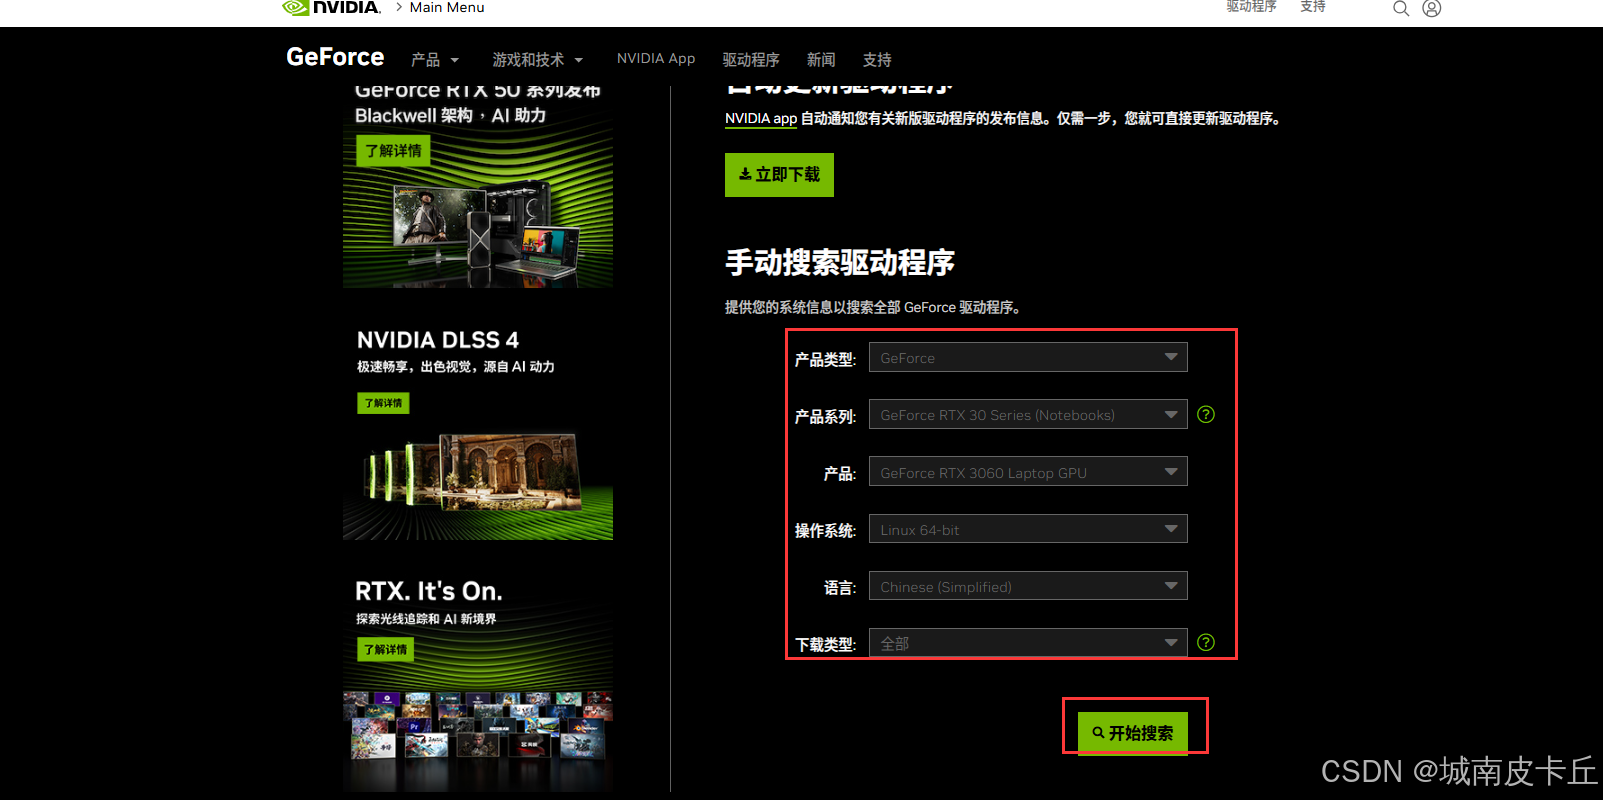The height and width of the screenshot is (800, 1603).
Task: Open the 产品系列 RTX 30 Series dropdown
Action: click(1028, 414)
